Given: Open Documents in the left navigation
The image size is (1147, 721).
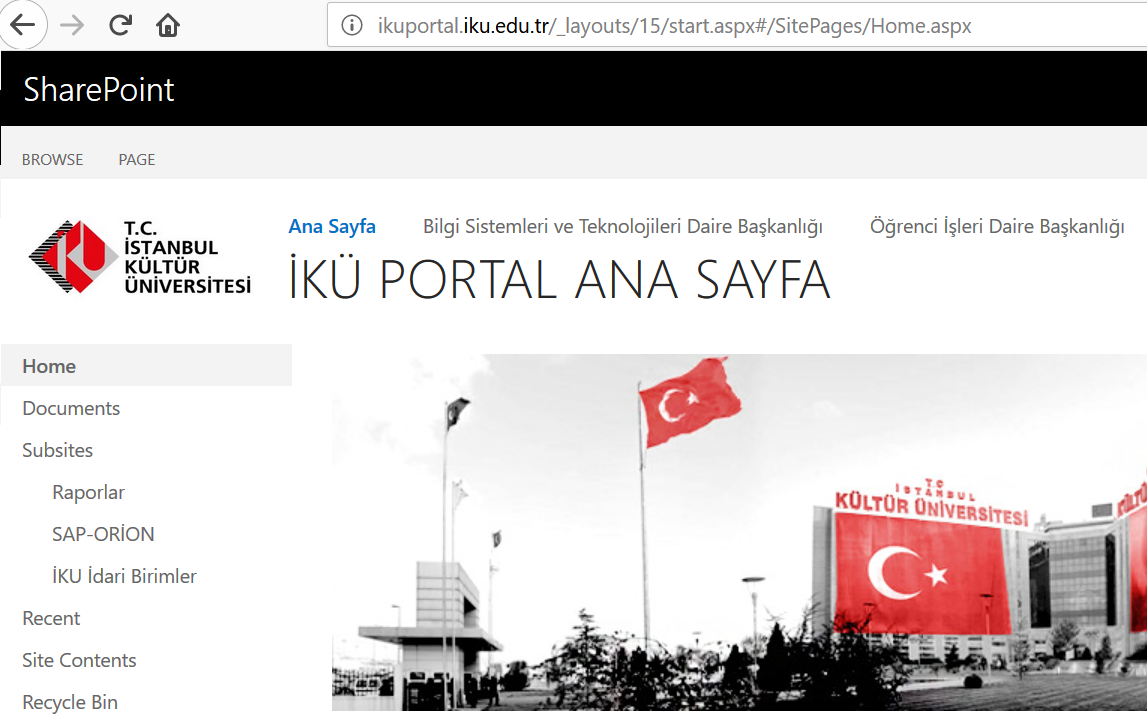Looking at the screenshot, I should [x=71, y=408].
